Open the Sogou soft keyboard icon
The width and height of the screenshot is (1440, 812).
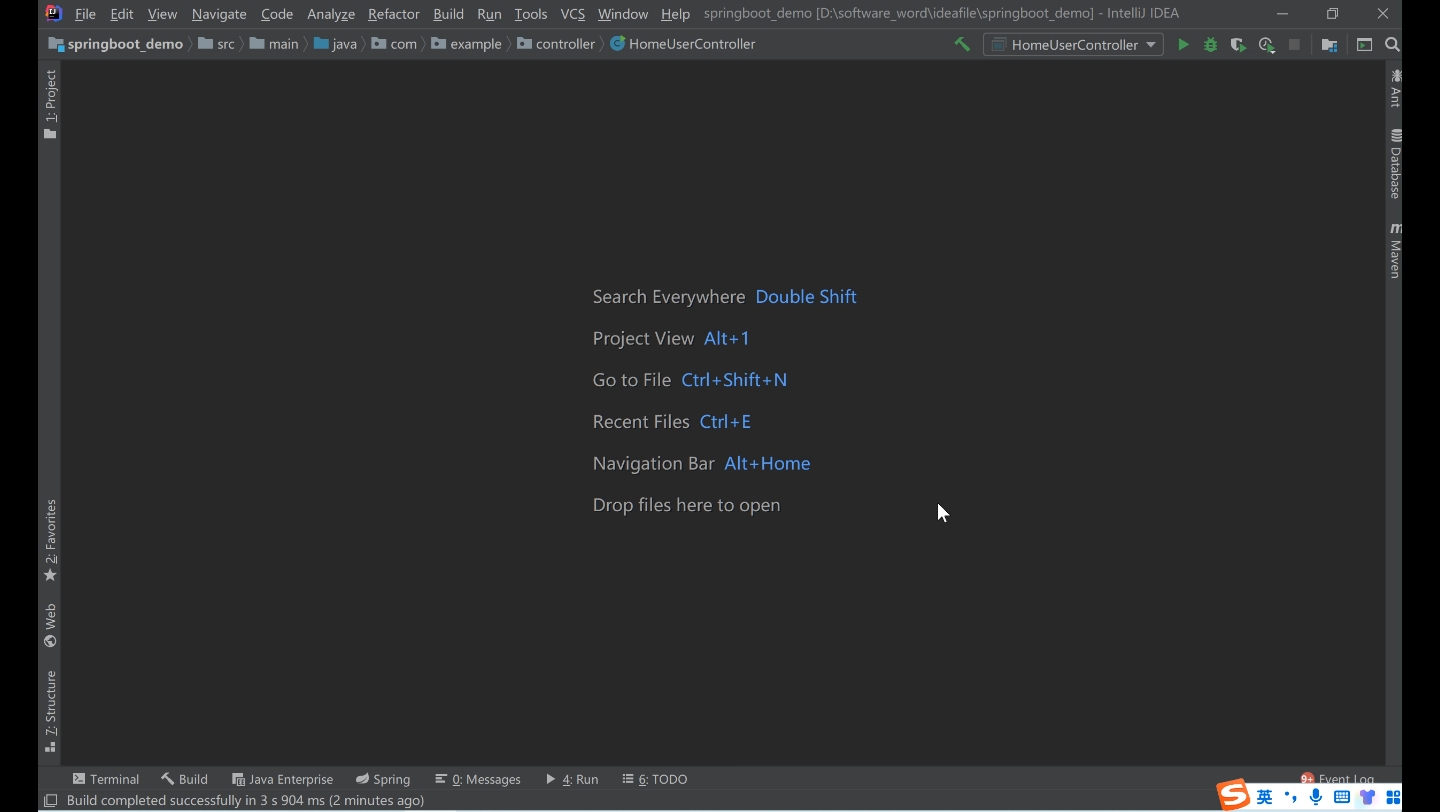coord(1342,797)
